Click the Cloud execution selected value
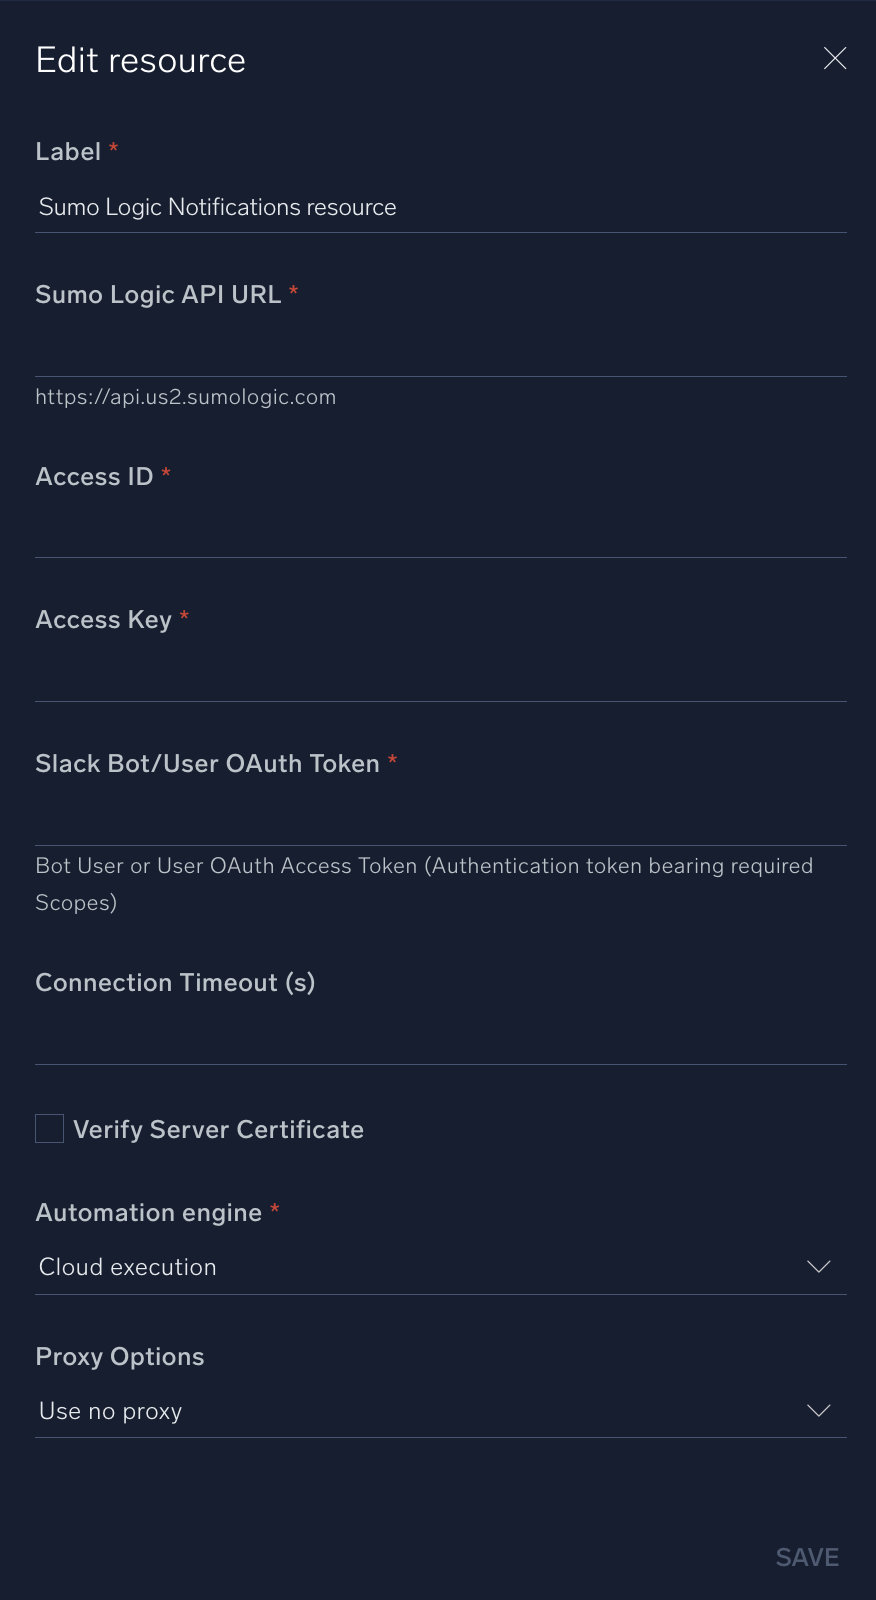 [127, 1266]
